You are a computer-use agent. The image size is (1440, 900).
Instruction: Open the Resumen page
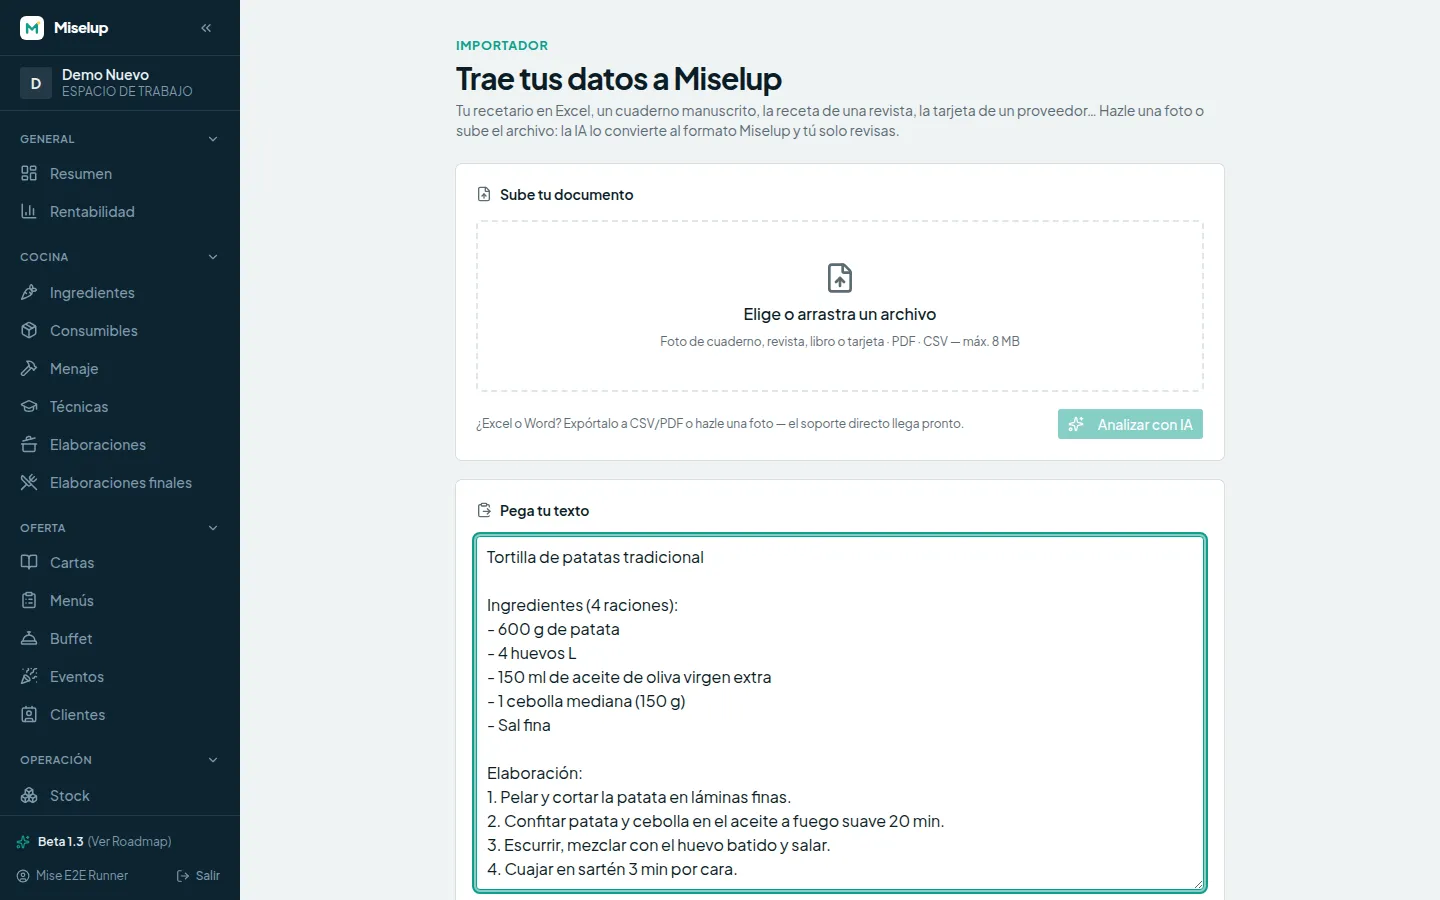pyautogui.click(x=120, y=174)
